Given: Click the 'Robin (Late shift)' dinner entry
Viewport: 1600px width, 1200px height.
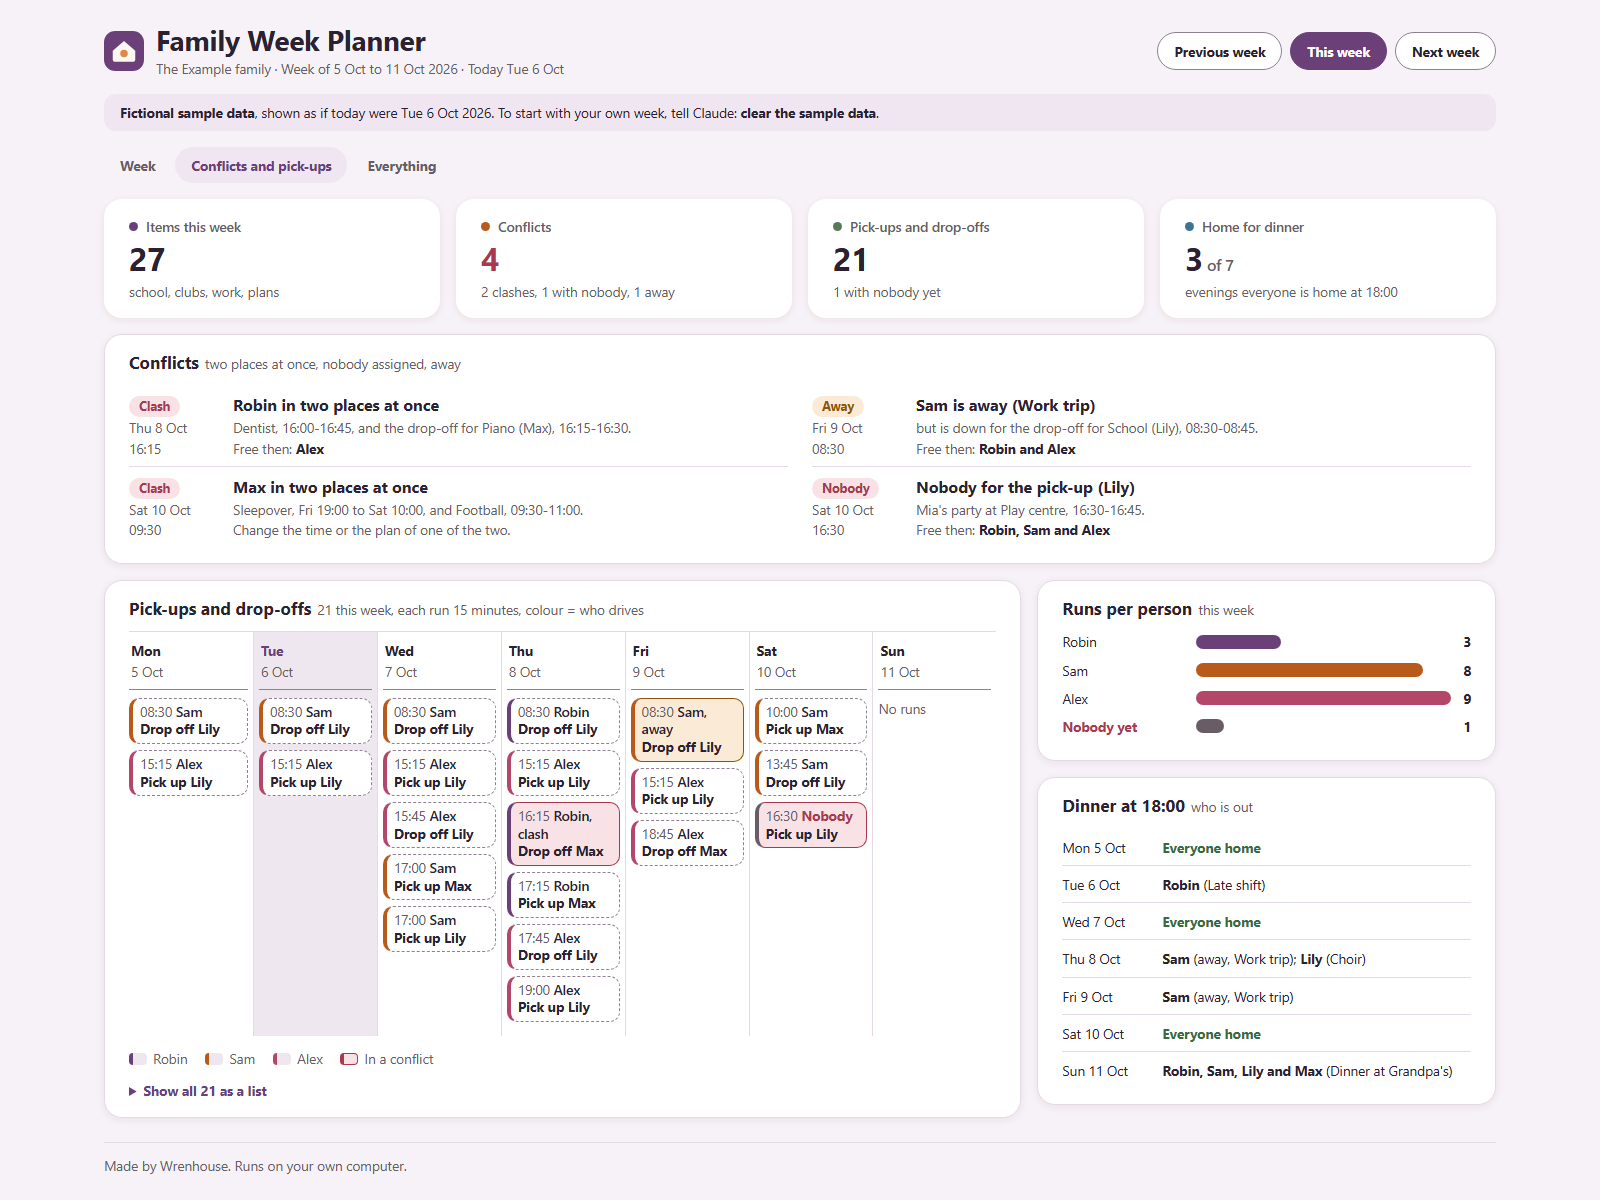Looking at the screenshot, I should [x=1214, y=885].
